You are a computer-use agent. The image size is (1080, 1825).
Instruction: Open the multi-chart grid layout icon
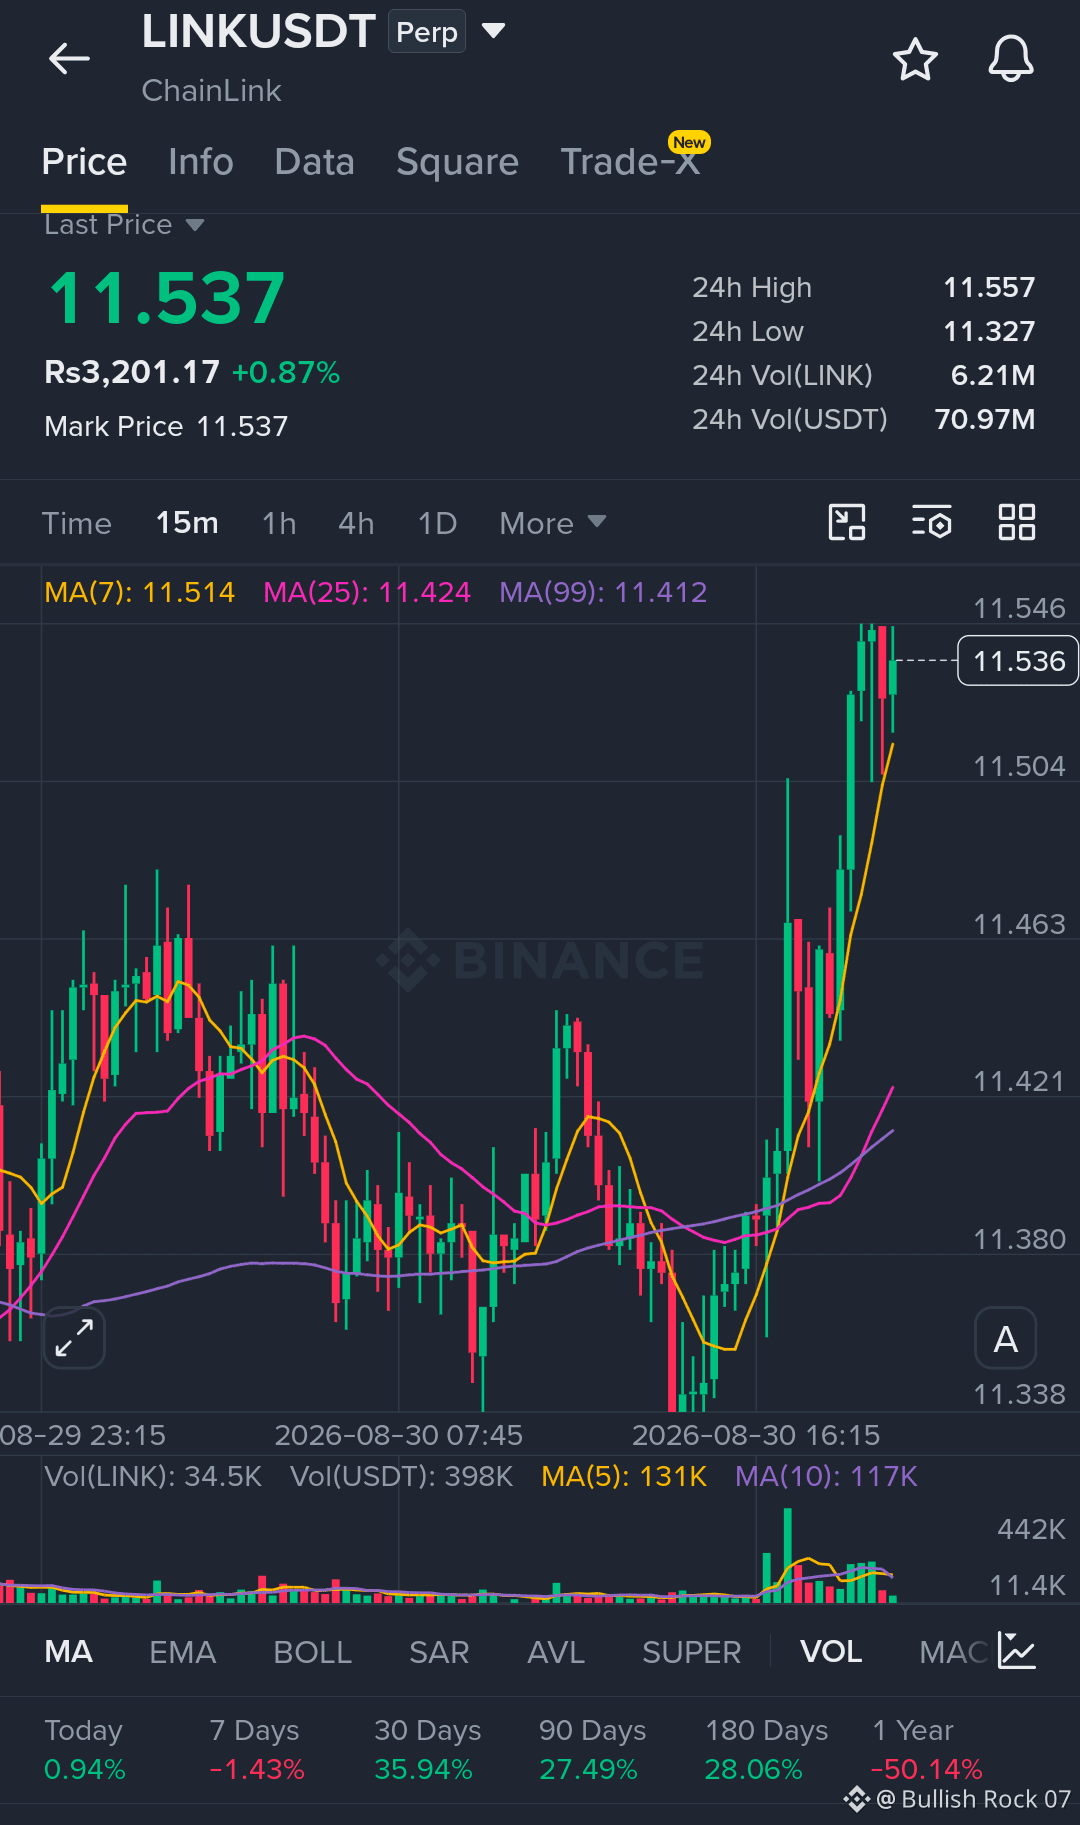(x=1017, y=522)
